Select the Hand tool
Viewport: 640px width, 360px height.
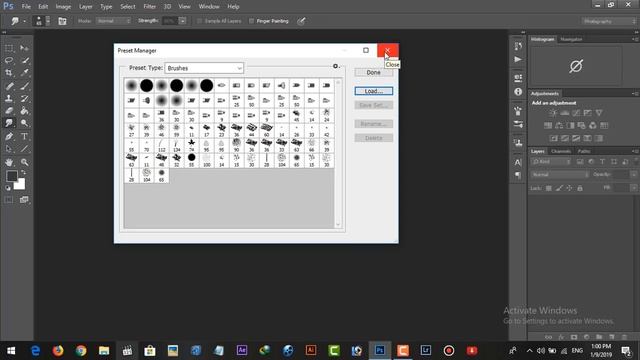pyautogui.click(x=9, y=162)
